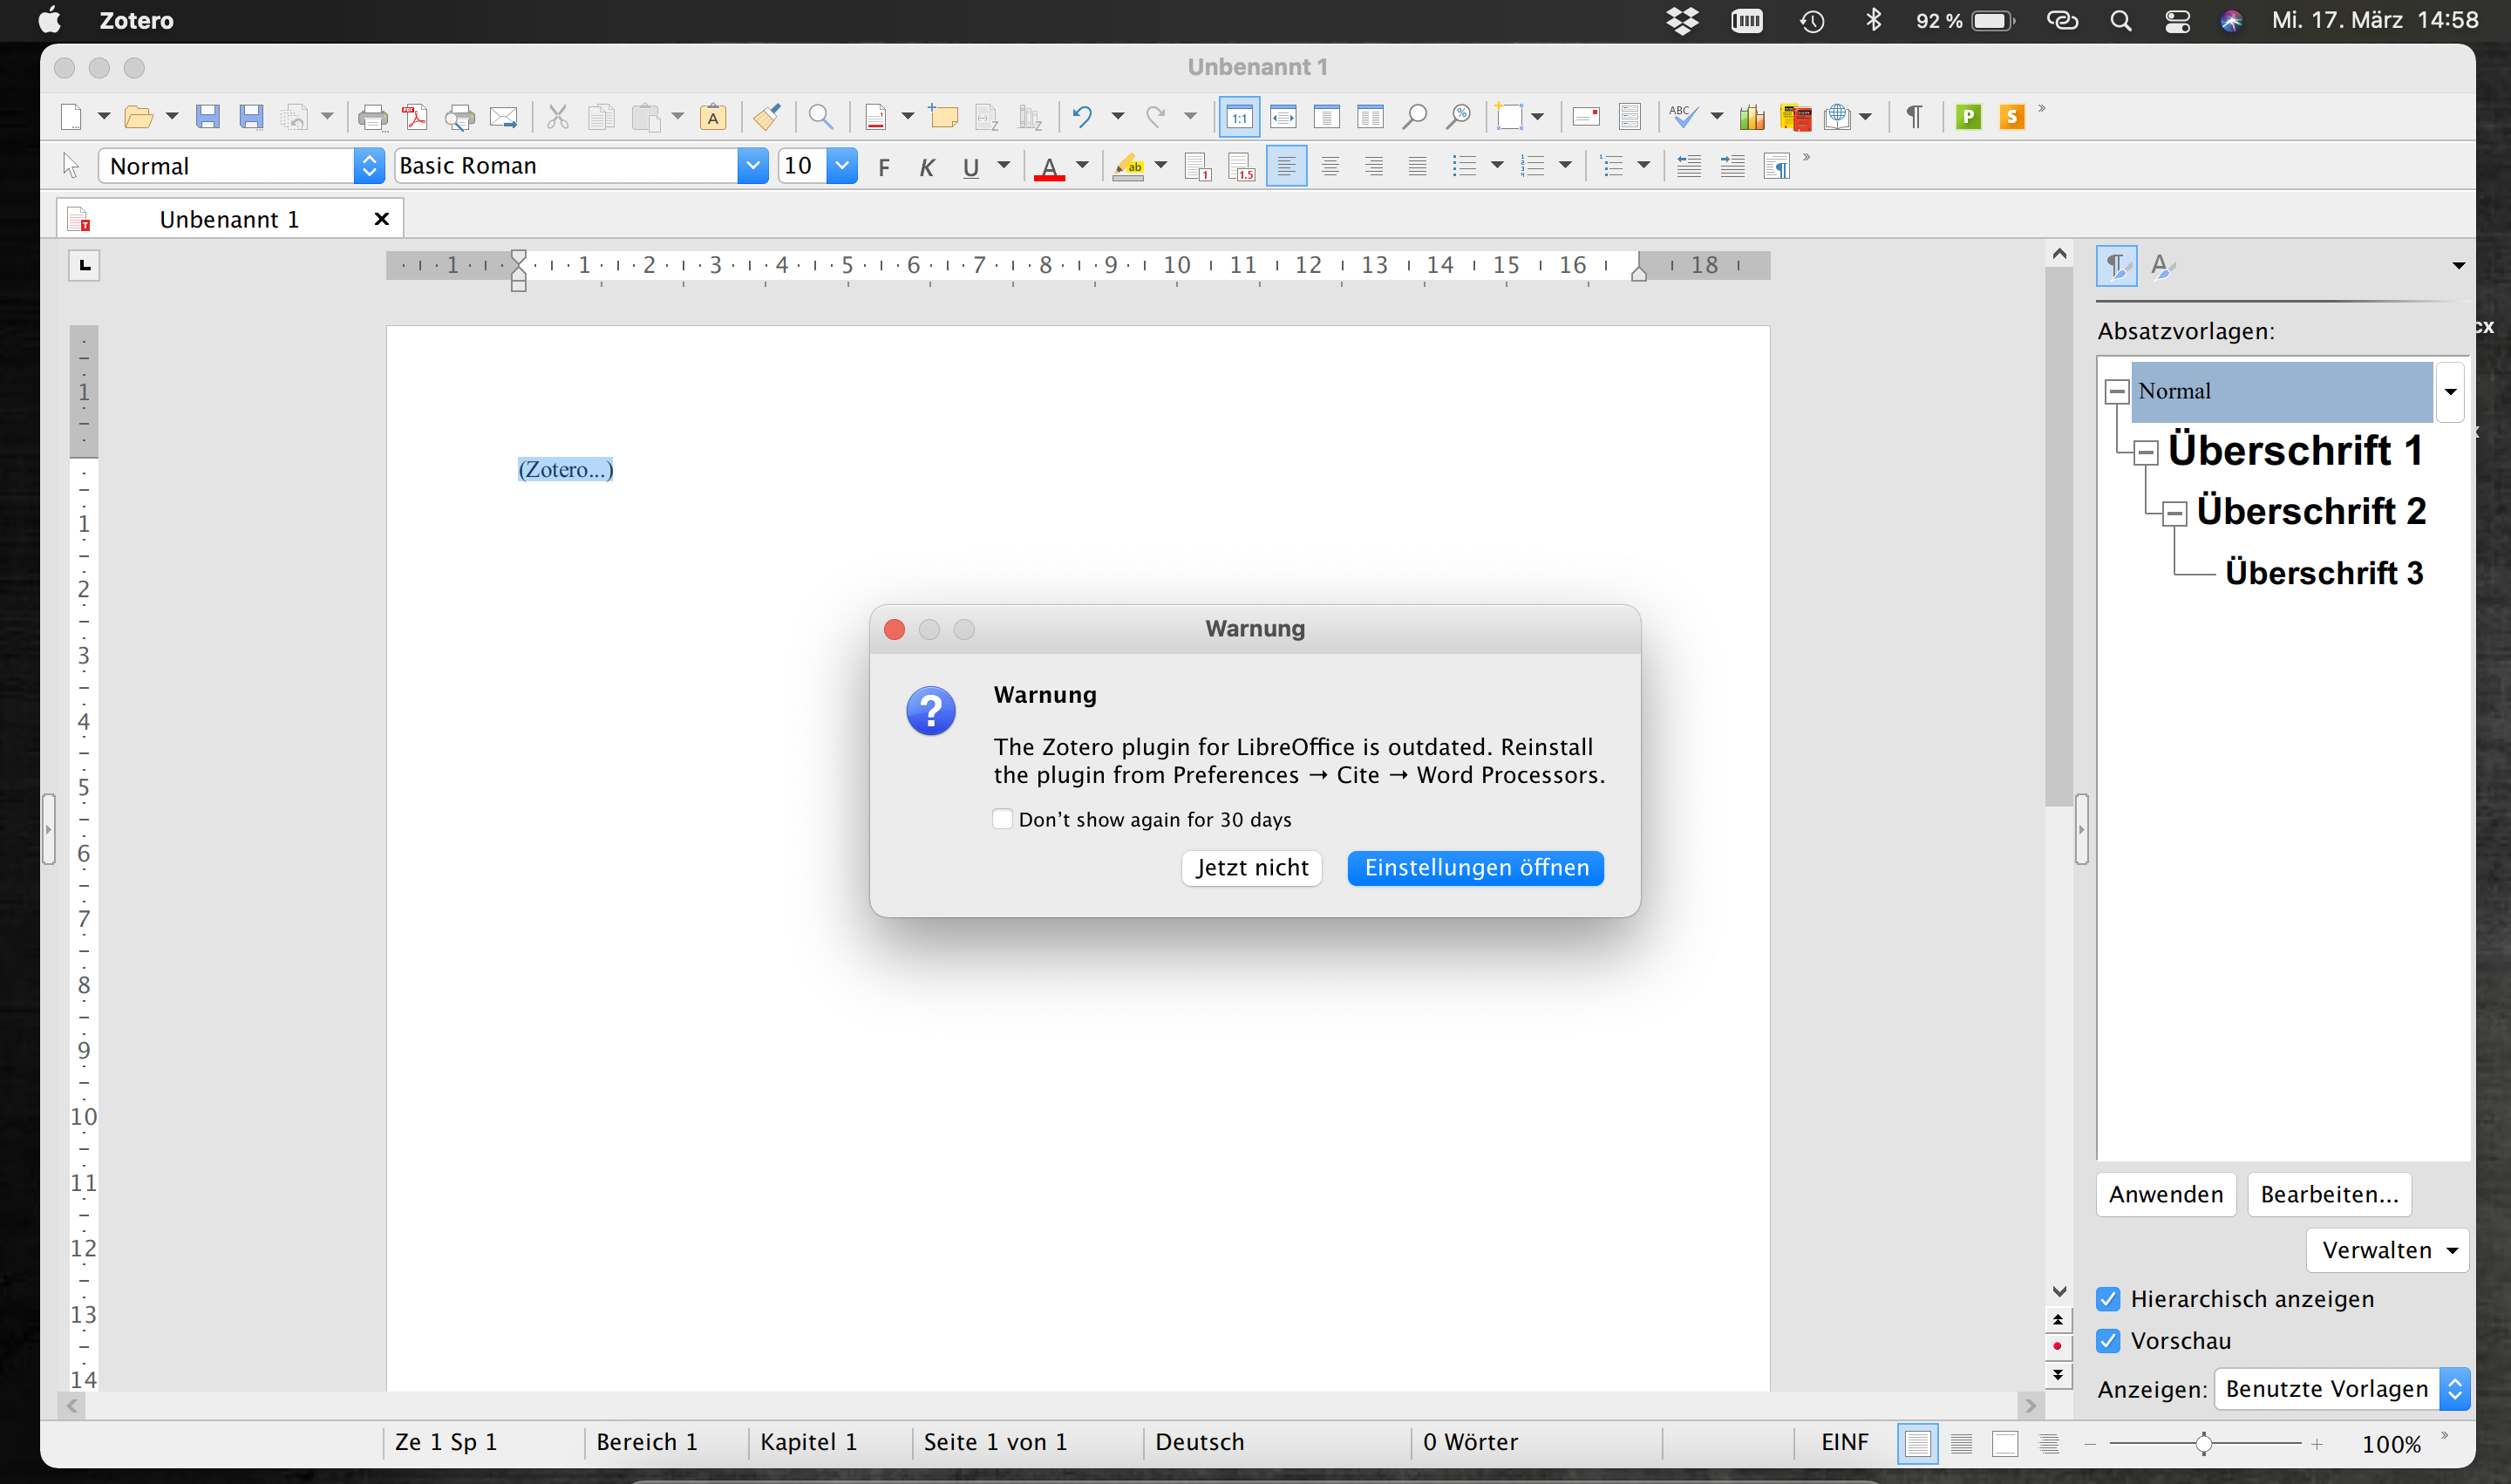Toggle formatting marks pilcrow icon
Viewport: 2511px width, 1484px height.
tap(1913, 117)
